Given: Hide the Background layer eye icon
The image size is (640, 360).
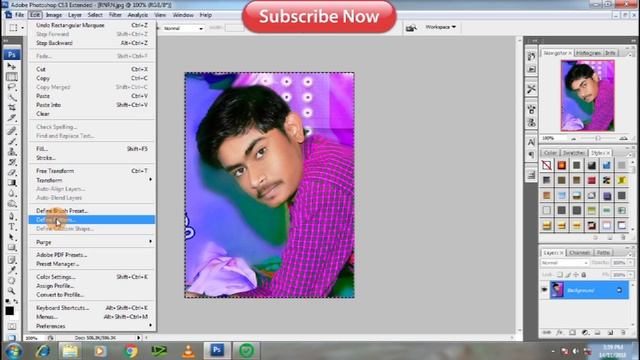Looking at the screenshot, I should point(544,290).
